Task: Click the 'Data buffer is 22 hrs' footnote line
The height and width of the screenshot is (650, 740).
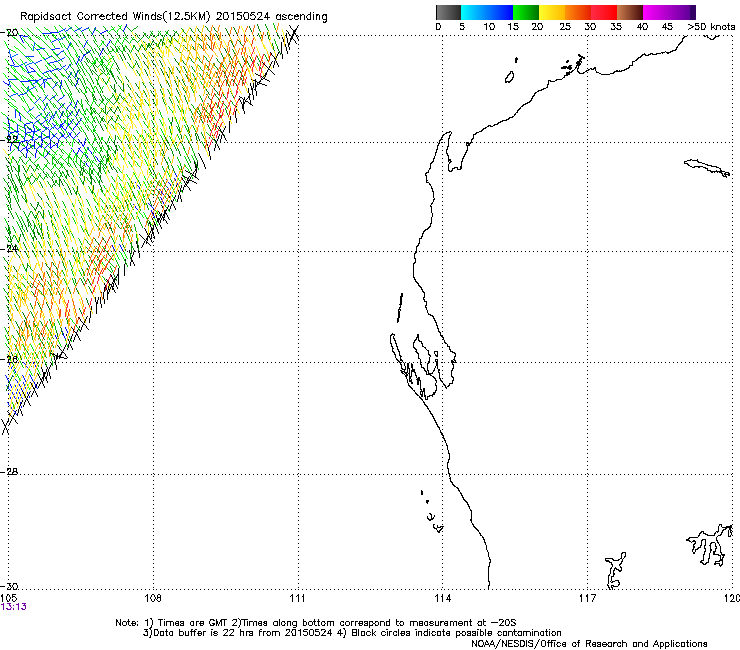Action: tap(352, 633)
